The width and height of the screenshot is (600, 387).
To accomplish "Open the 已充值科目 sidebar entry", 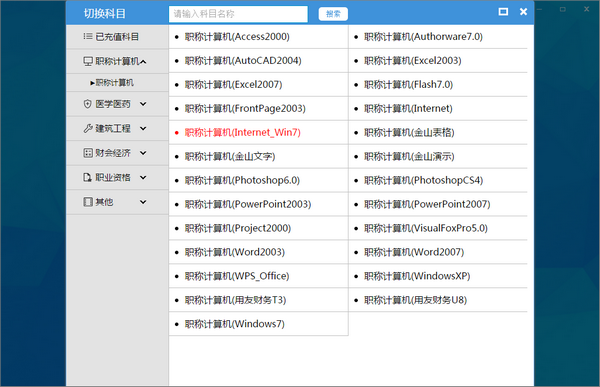I will pyautogui.click(x=117, y=37).
